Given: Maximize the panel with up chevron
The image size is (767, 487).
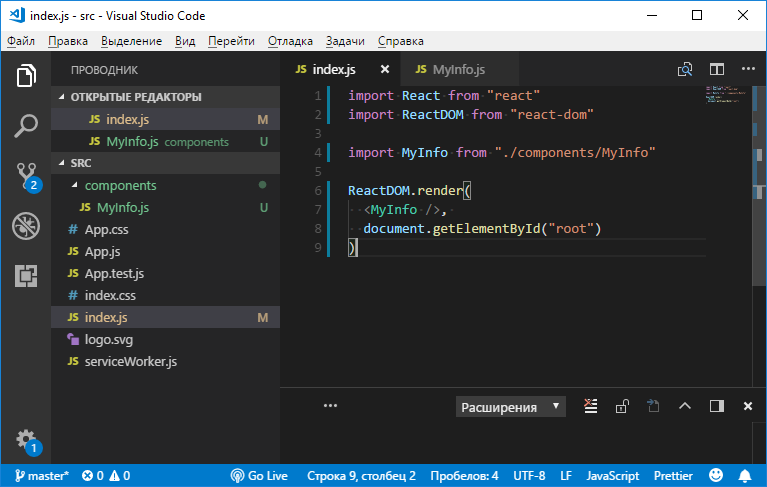Looking at the screenshot, I should pos(685,406).
